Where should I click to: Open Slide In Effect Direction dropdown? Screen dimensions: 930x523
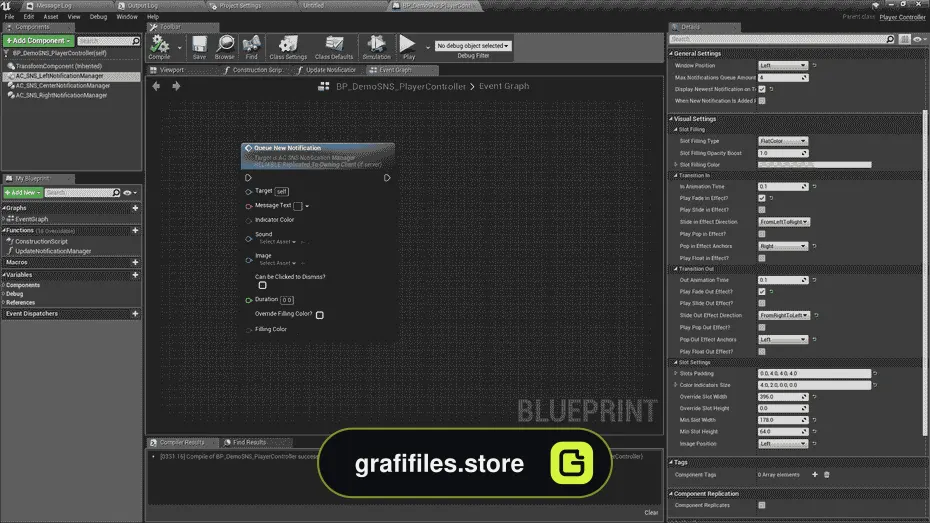point(784,222)
